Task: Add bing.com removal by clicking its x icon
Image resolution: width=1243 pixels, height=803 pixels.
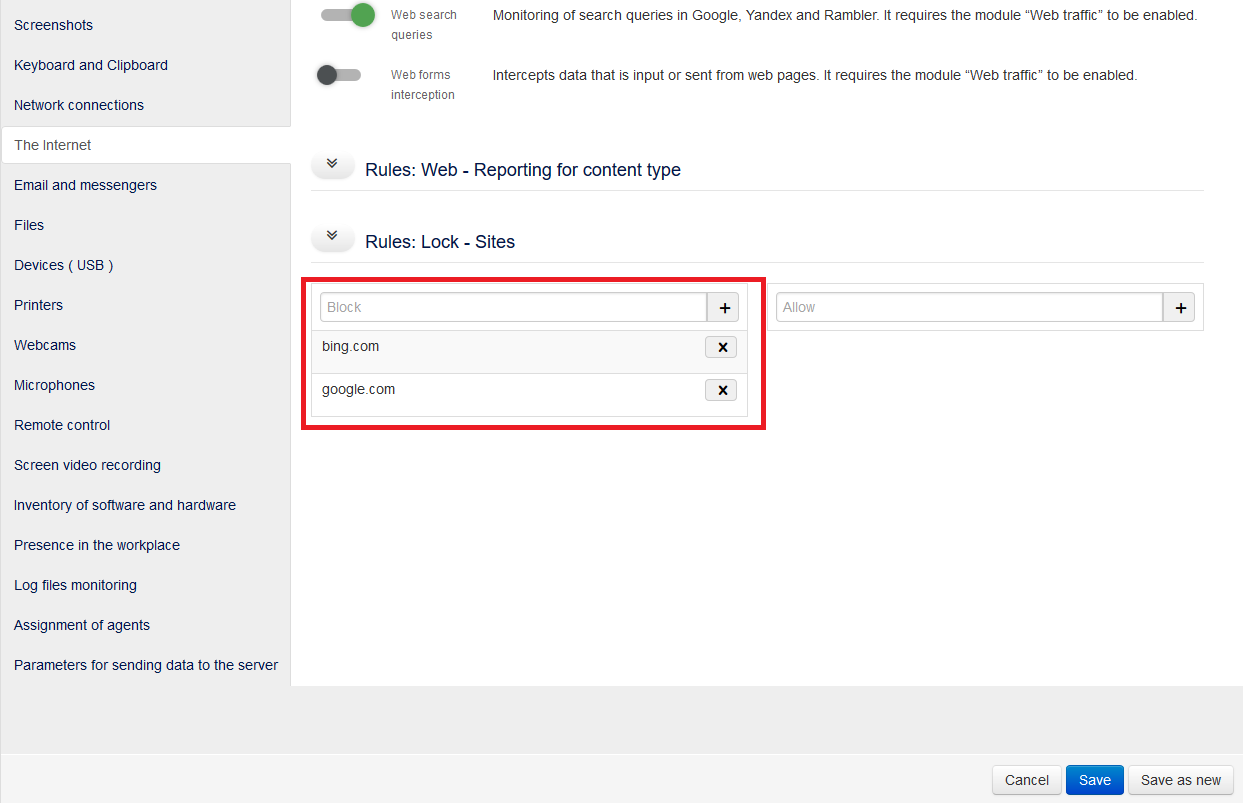Action: [721, 347]
